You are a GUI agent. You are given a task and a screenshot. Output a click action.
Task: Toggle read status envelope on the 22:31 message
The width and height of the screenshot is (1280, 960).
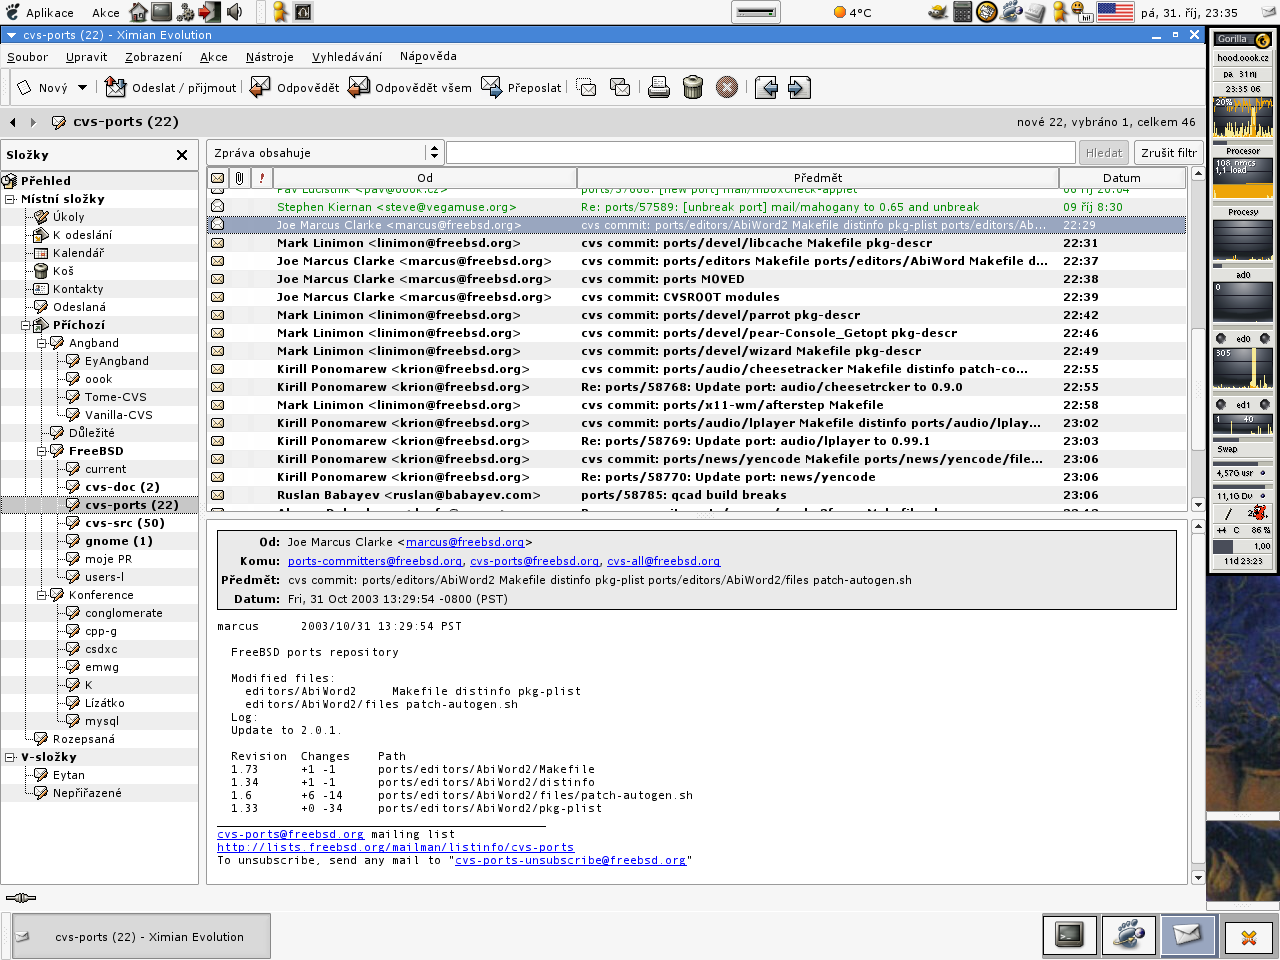point(217,243)
